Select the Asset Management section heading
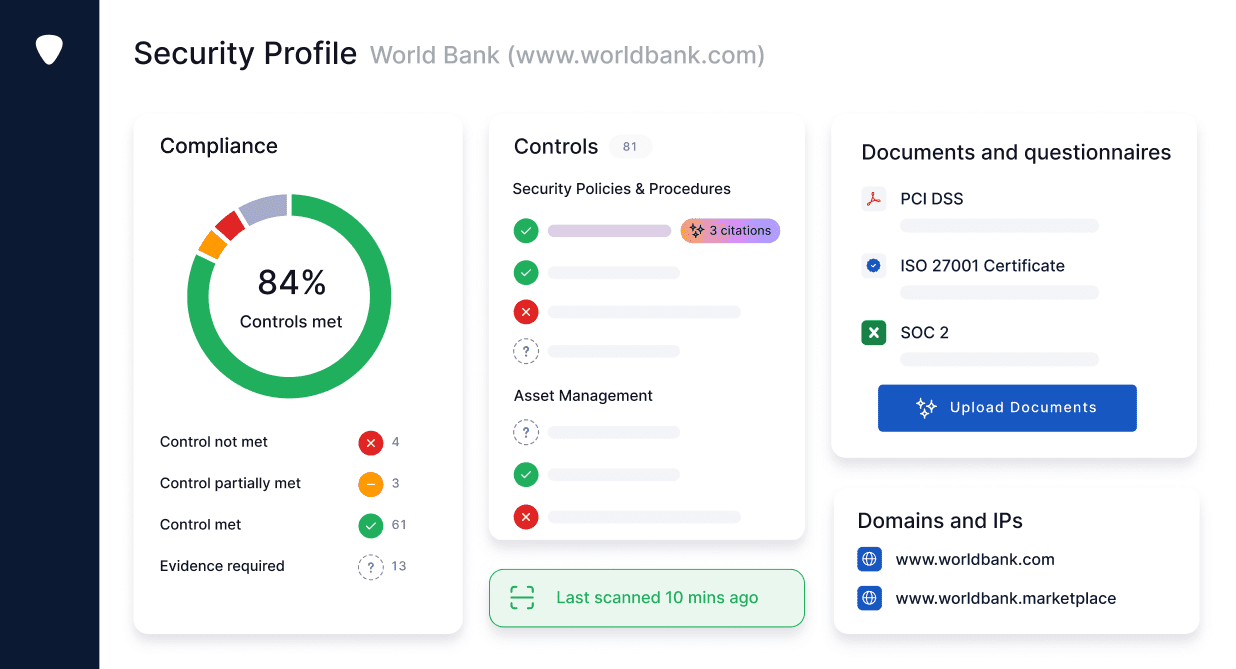The width and height of the screenshot is (1236, 669). (x=583, y=396)
